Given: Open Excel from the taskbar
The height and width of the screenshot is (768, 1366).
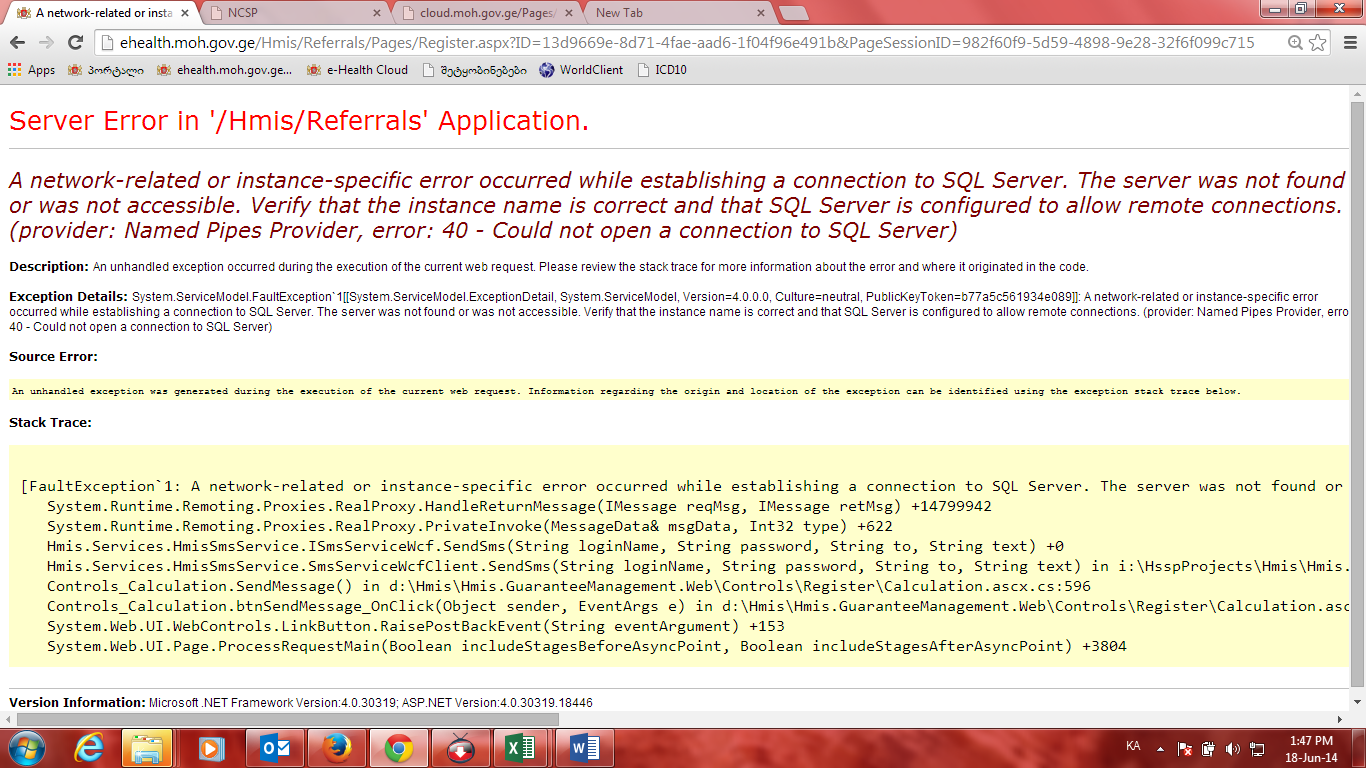Looking at the screenshot, I should click(520, 748).
